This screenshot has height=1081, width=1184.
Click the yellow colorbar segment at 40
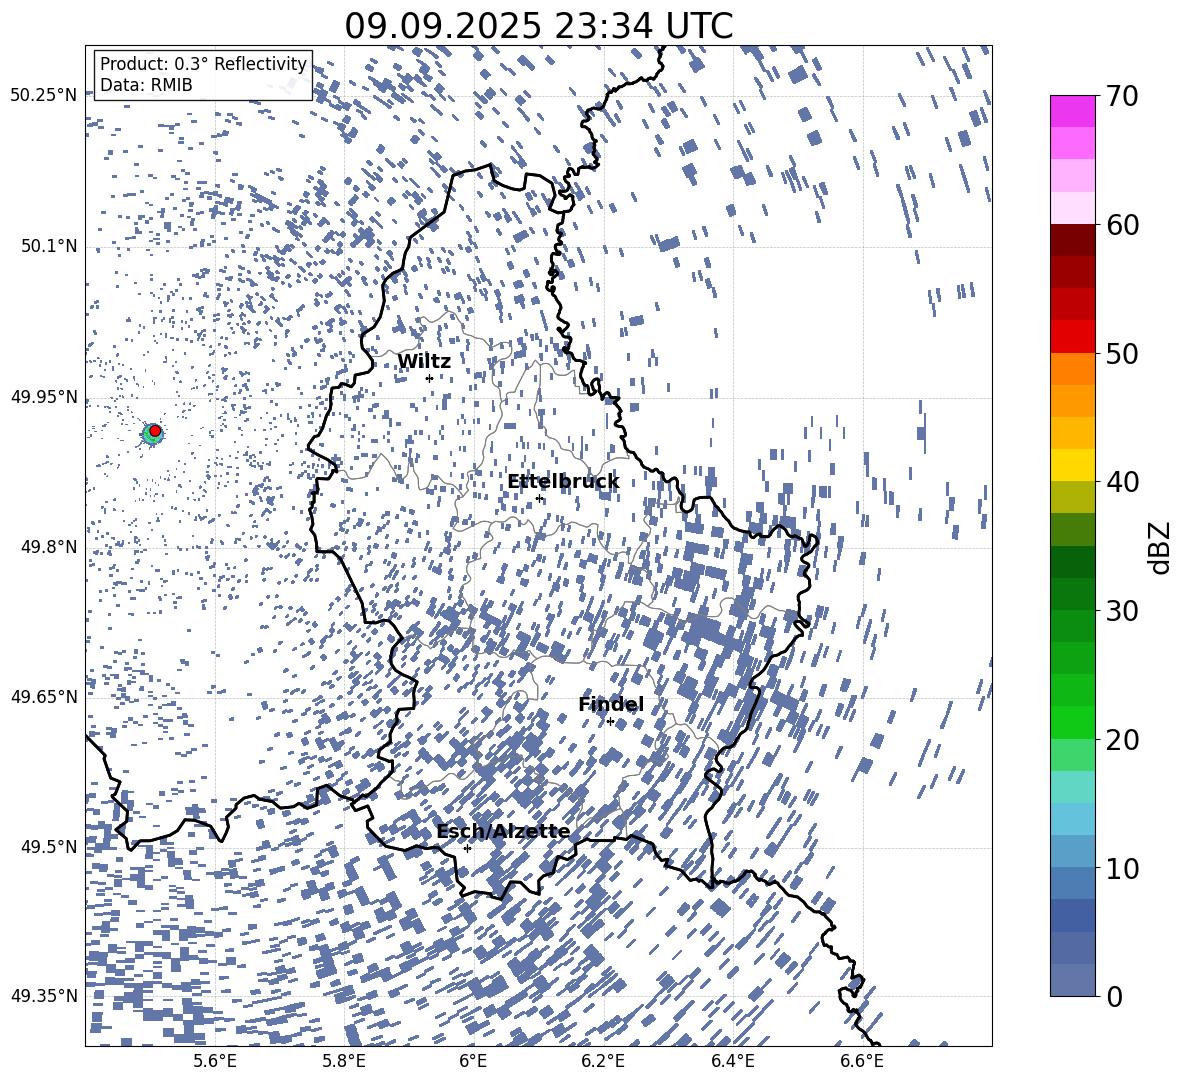click(x=1073, y=465)
